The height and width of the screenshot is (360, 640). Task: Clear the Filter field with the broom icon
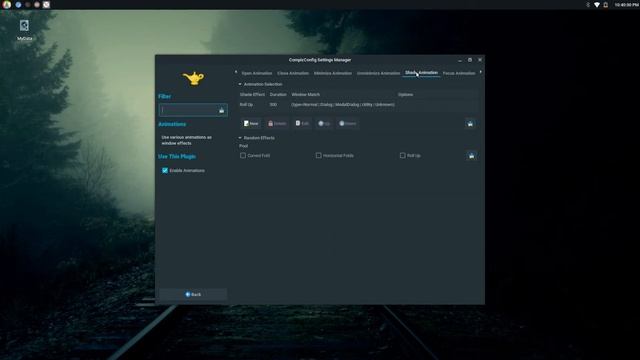pos(222,110)
